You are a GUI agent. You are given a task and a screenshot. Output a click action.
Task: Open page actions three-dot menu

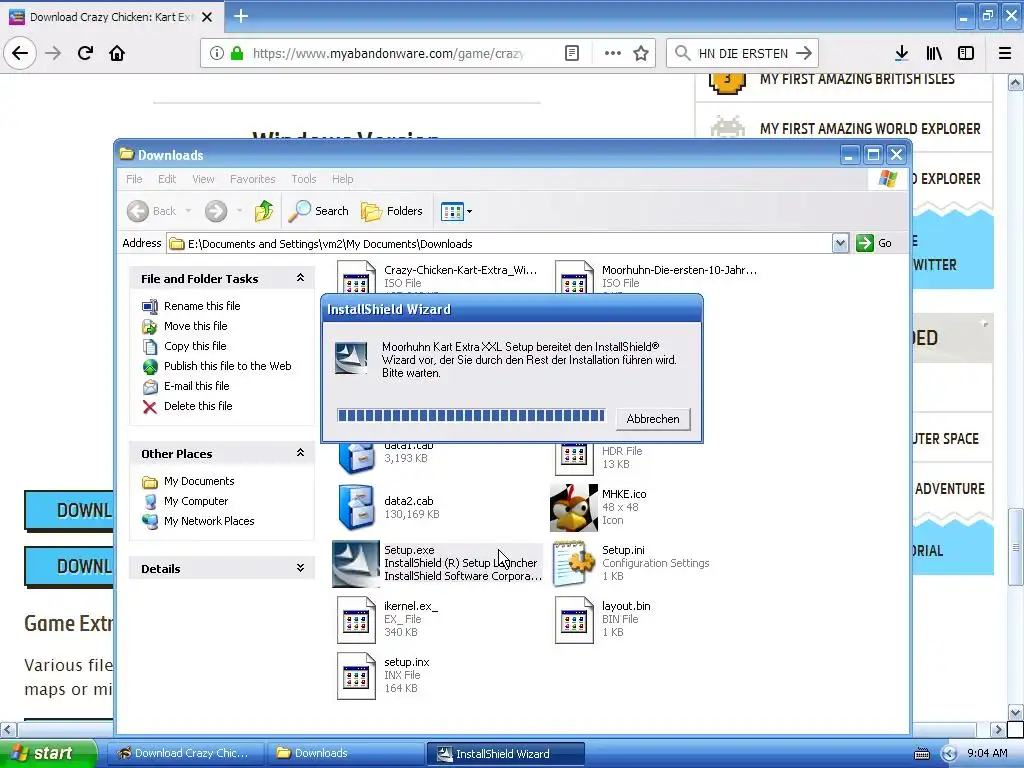(612, 53)
